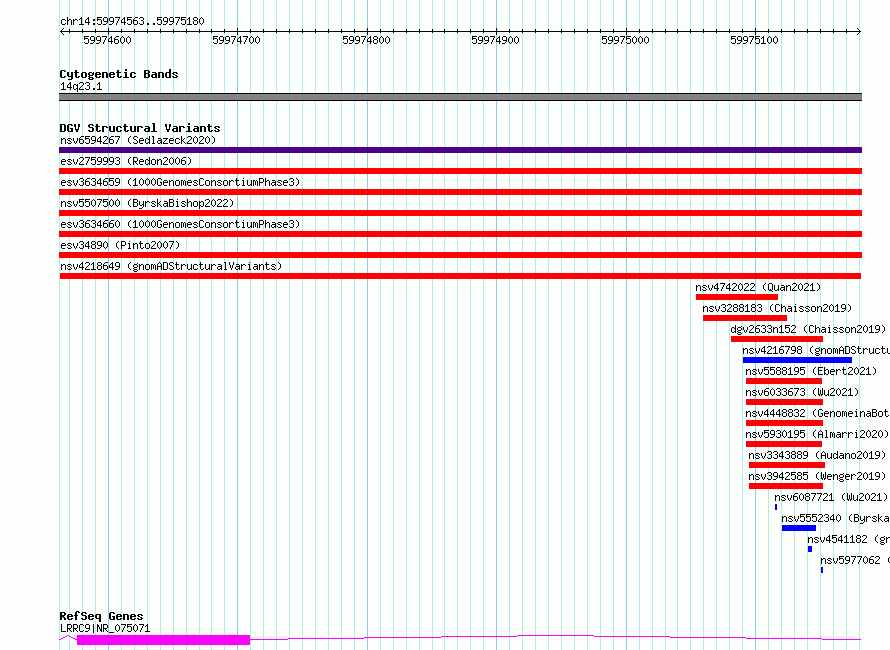The image size is (890, 650).
Task: Open the LRRC9|NR_075071 gene label
Action: (105, 628)
